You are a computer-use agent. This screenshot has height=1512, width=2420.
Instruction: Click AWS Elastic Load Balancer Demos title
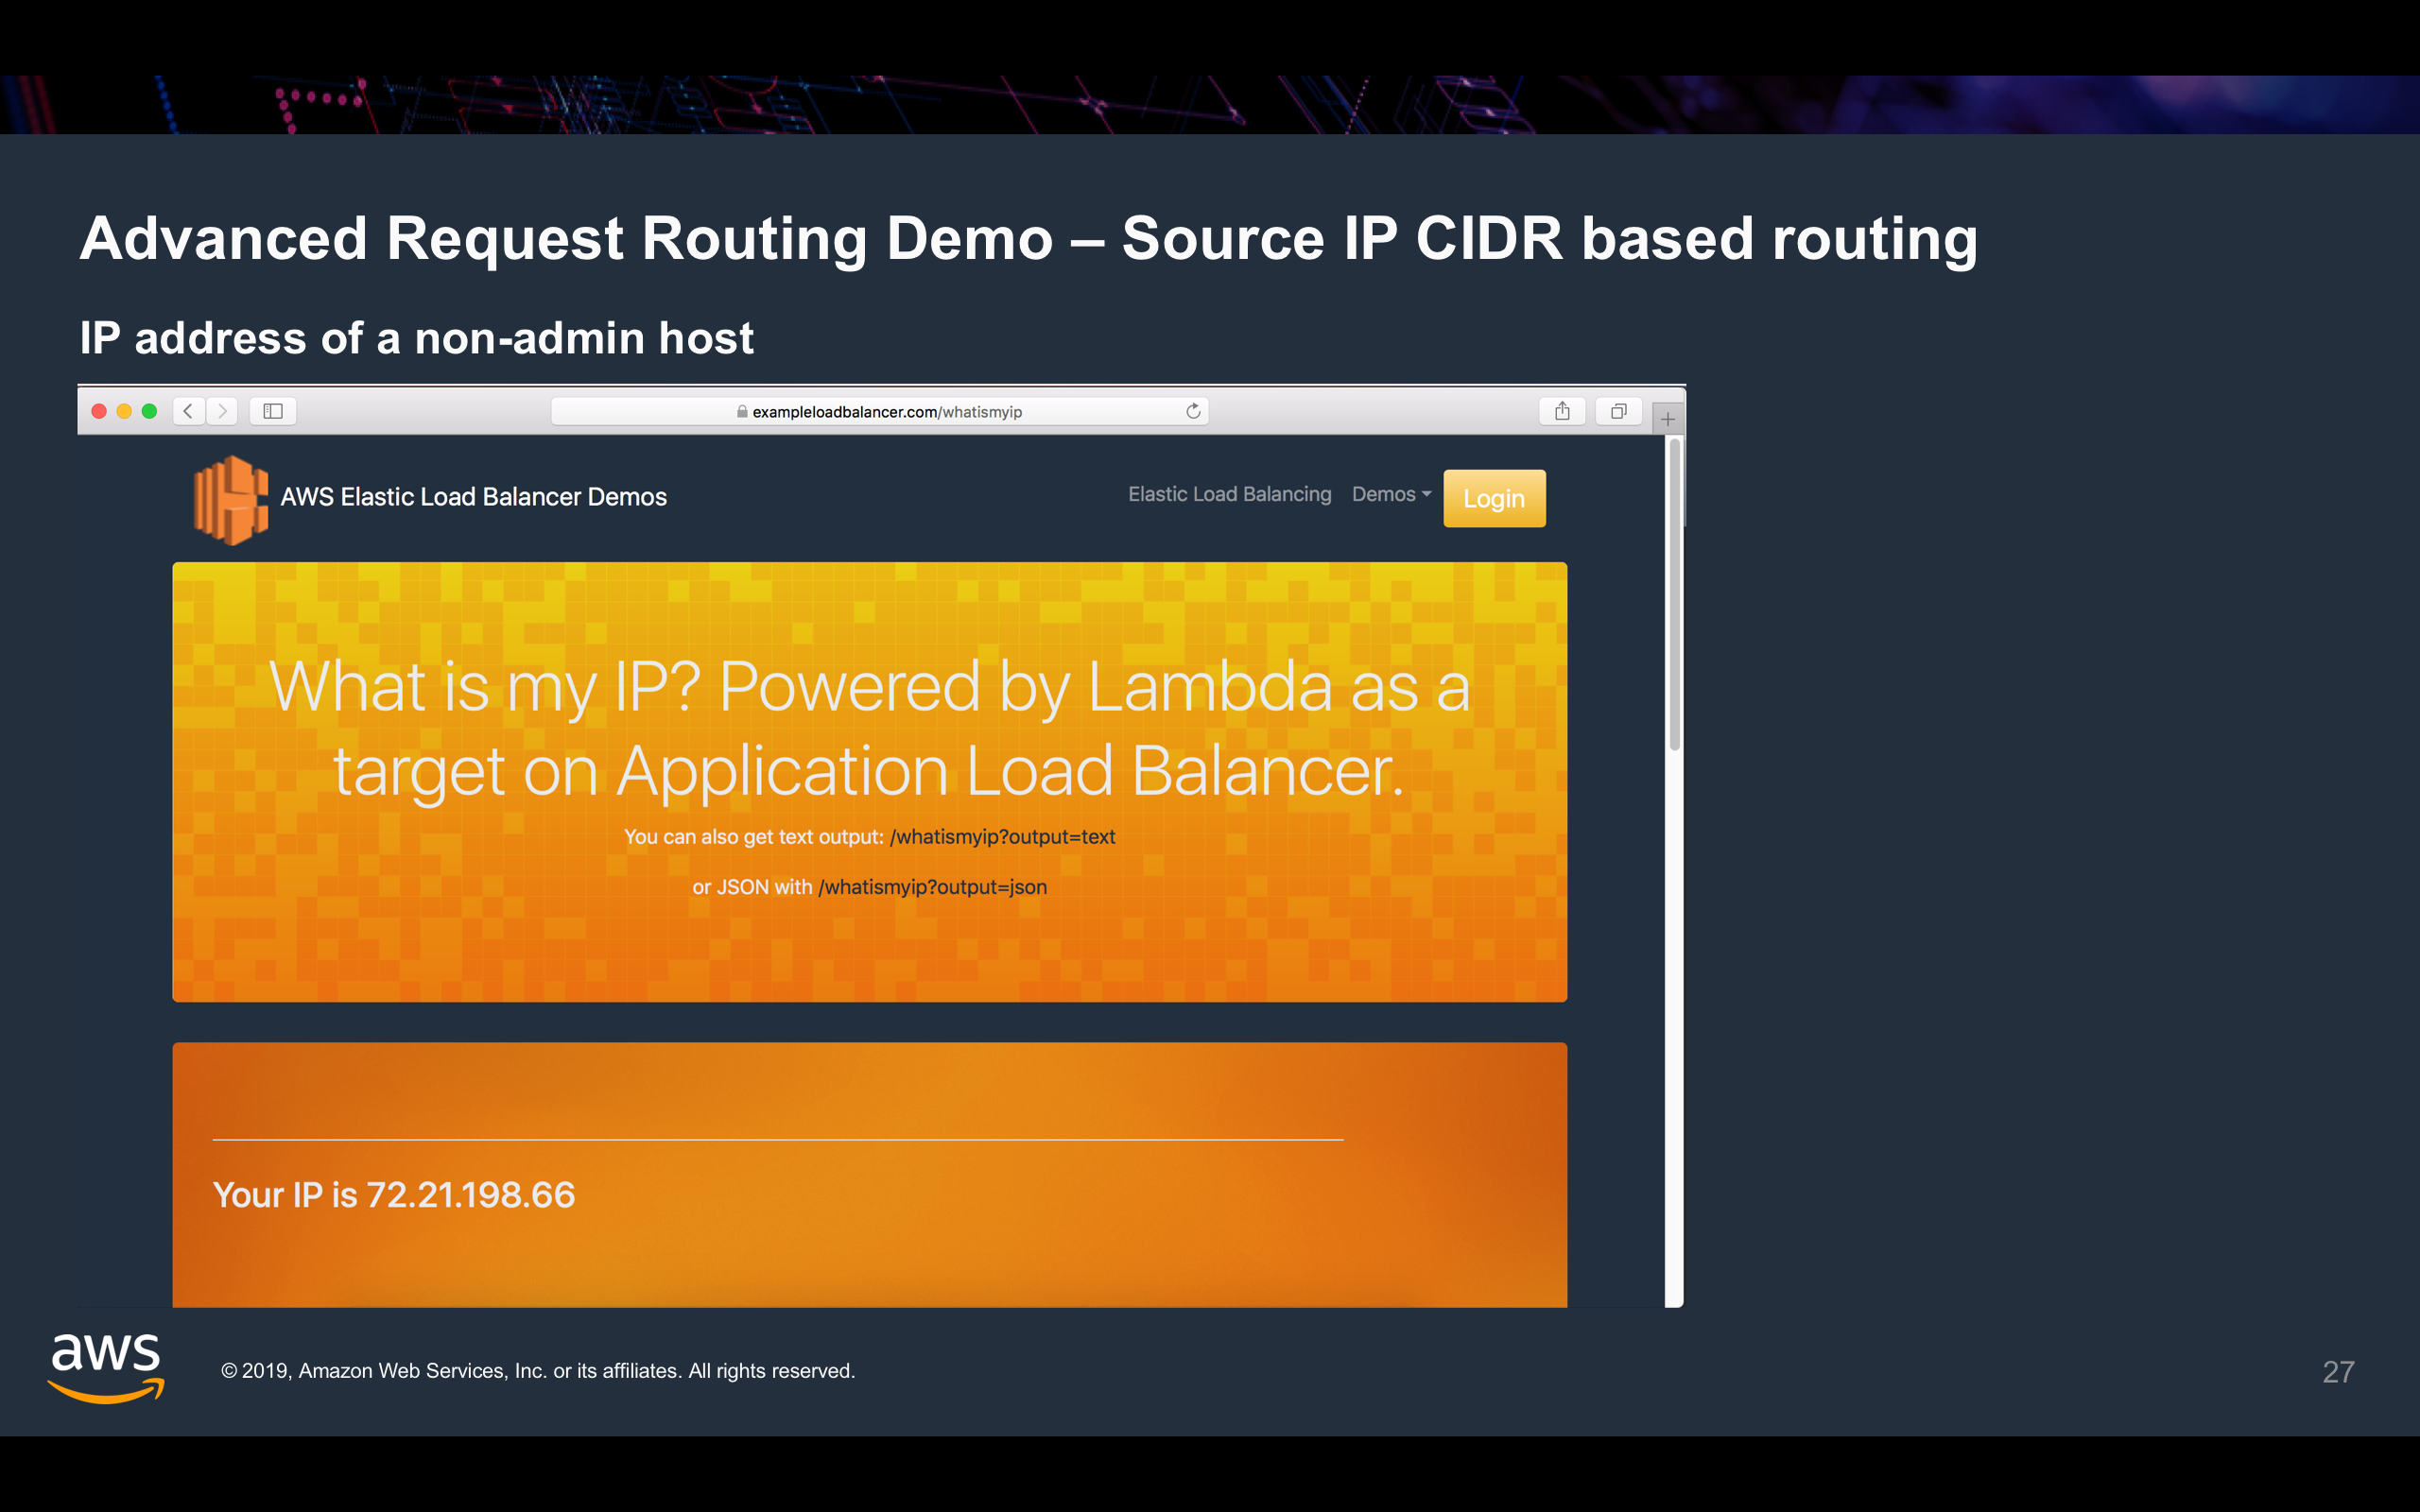(x=473, y=497)
